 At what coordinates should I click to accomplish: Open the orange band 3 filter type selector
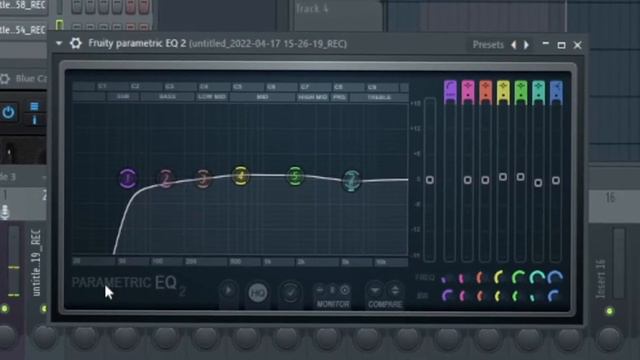tap(485, 91)
